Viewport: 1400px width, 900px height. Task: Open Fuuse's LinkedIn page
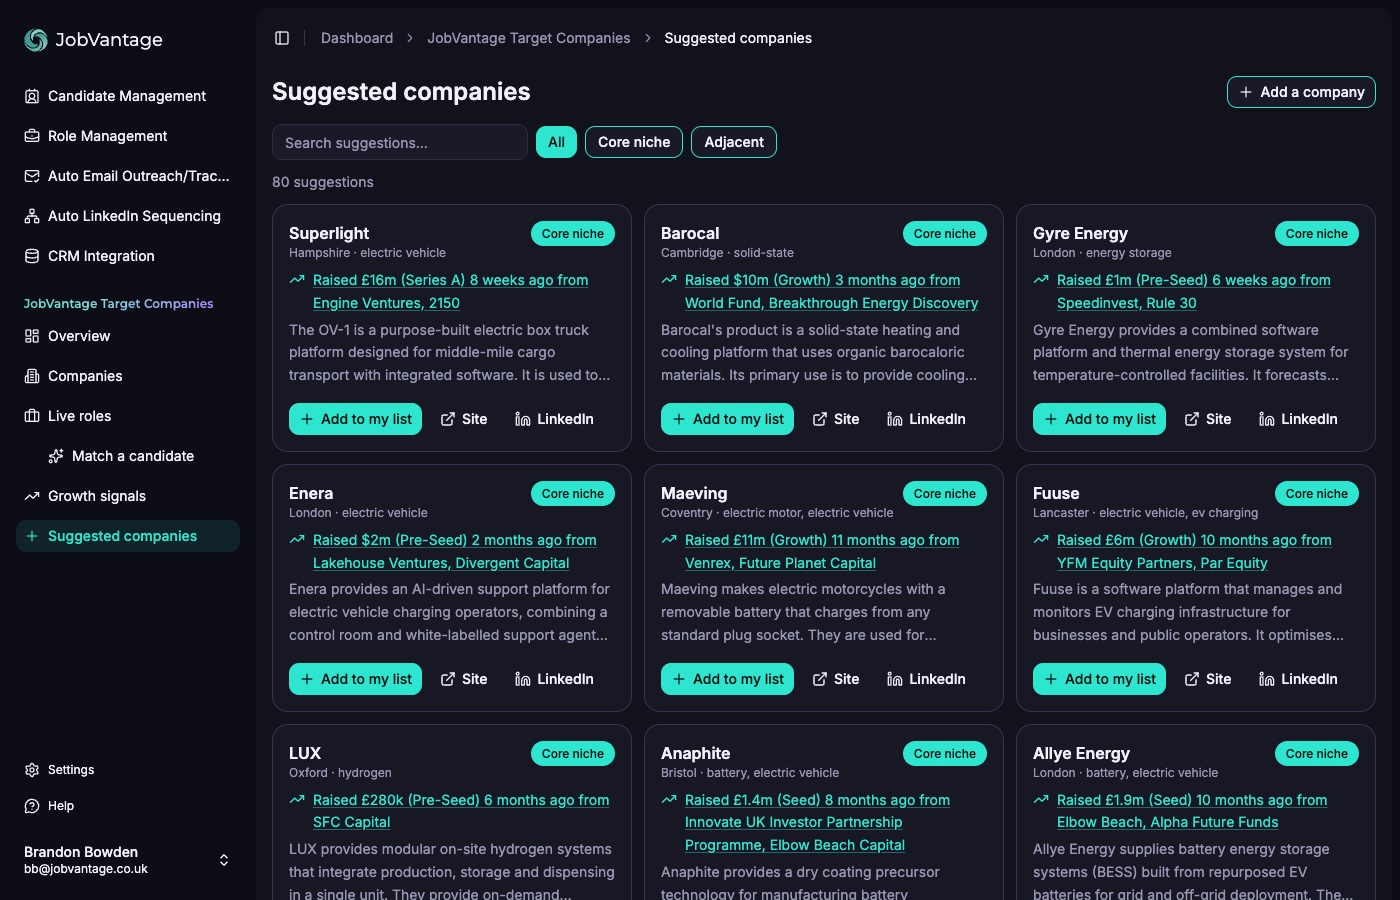tap(1298, 679)
